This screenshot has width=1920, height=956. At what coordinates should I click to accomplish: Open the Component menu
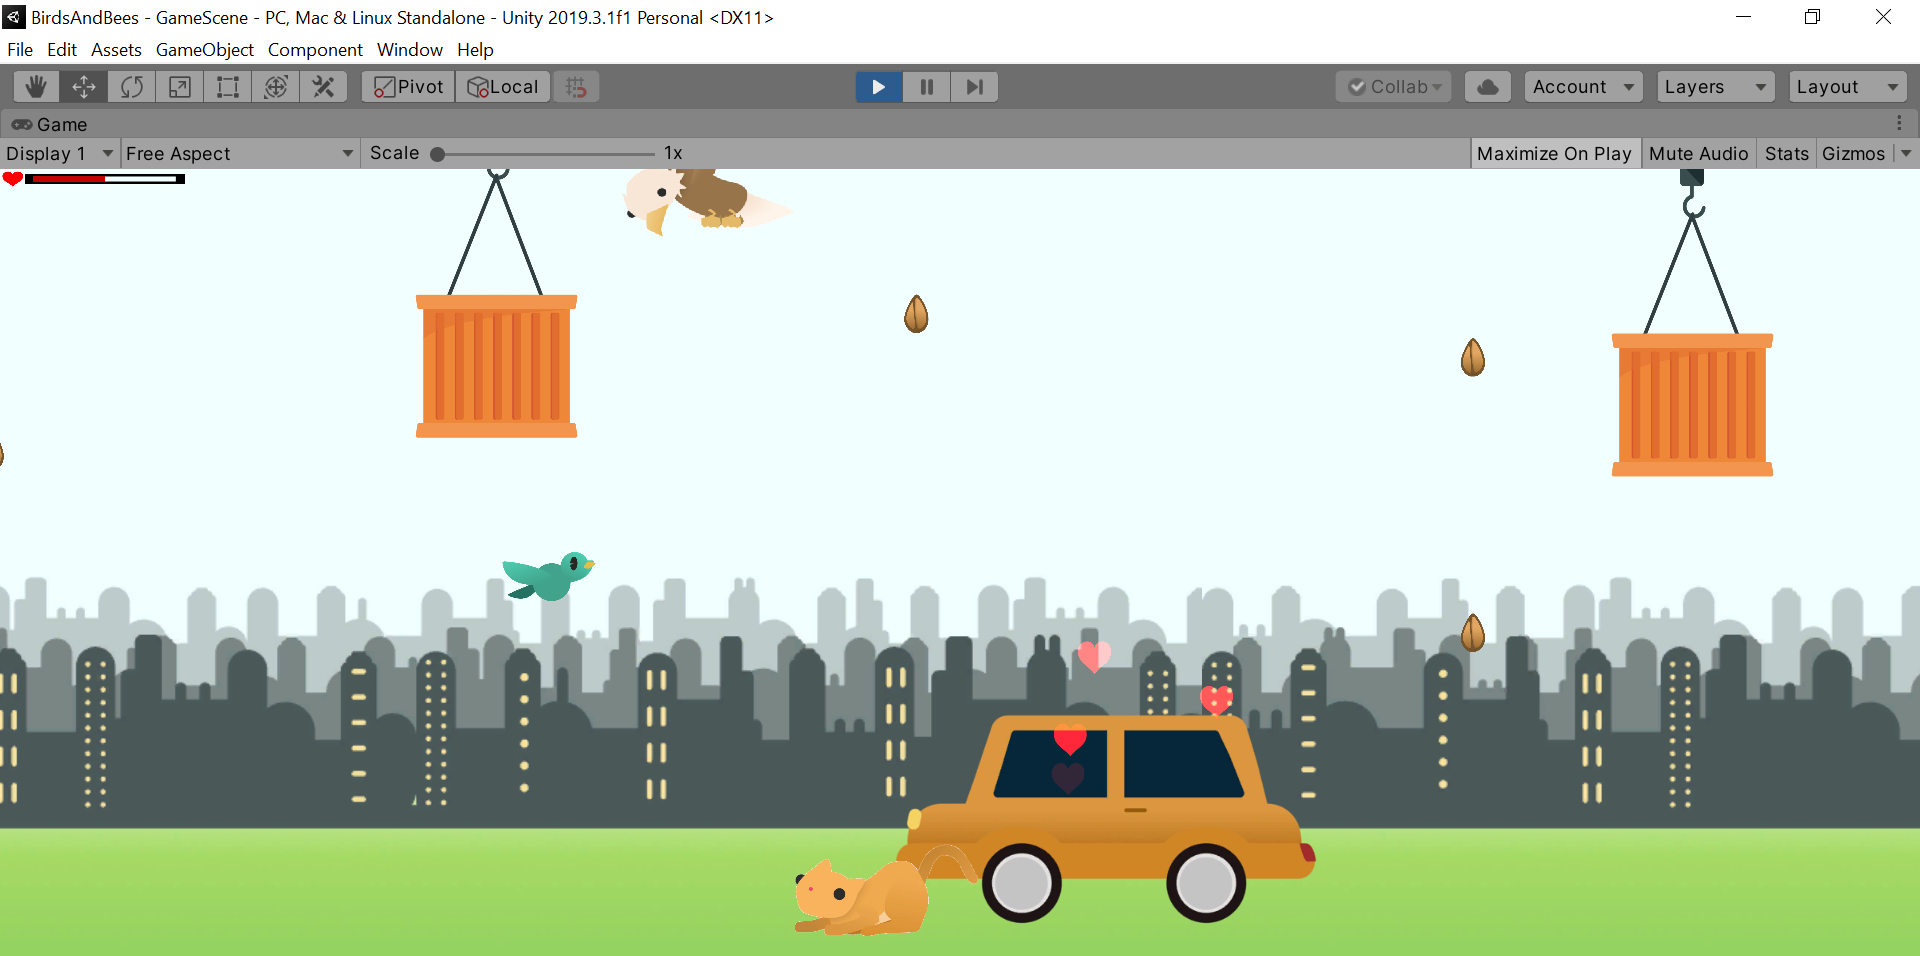[314, 49]
